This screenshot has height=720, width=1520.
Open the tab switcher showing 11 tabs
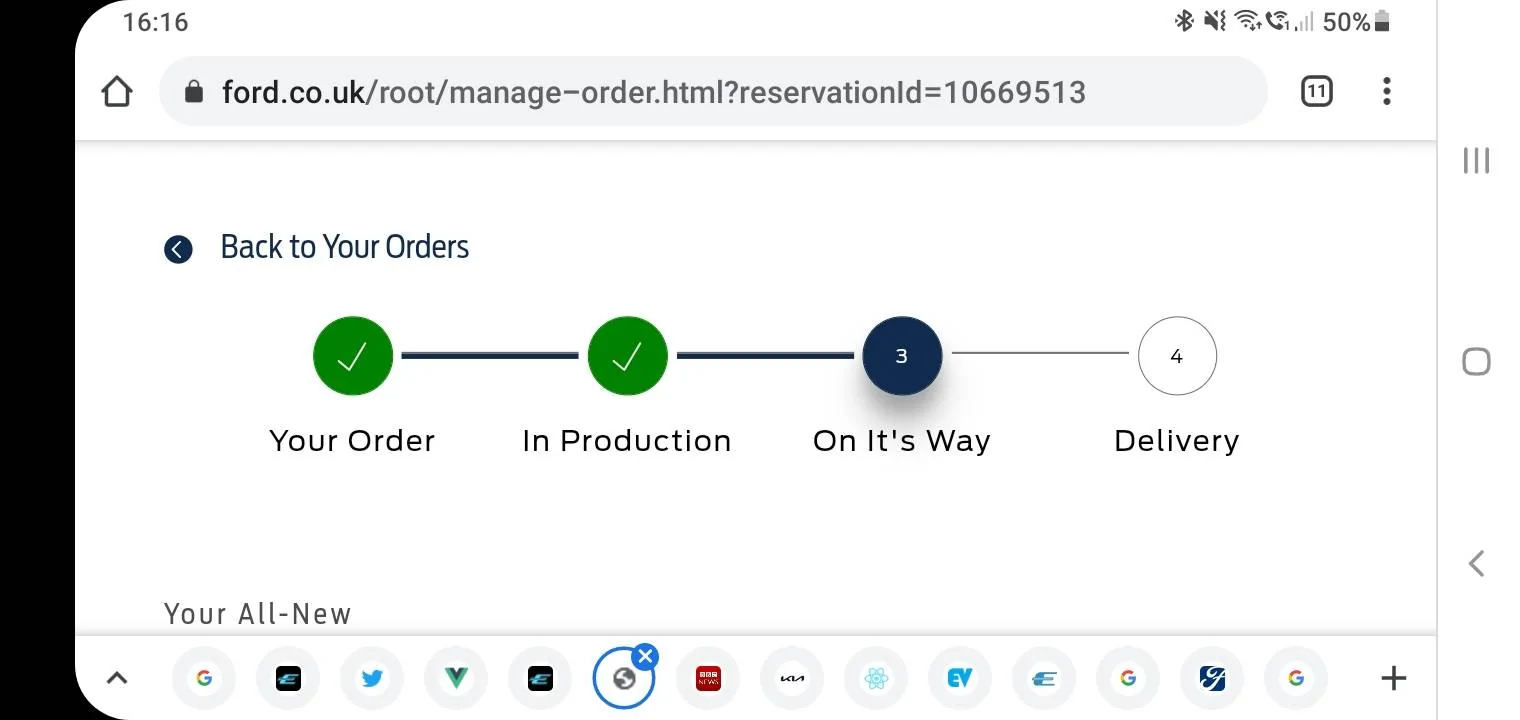pos(1317,92)
